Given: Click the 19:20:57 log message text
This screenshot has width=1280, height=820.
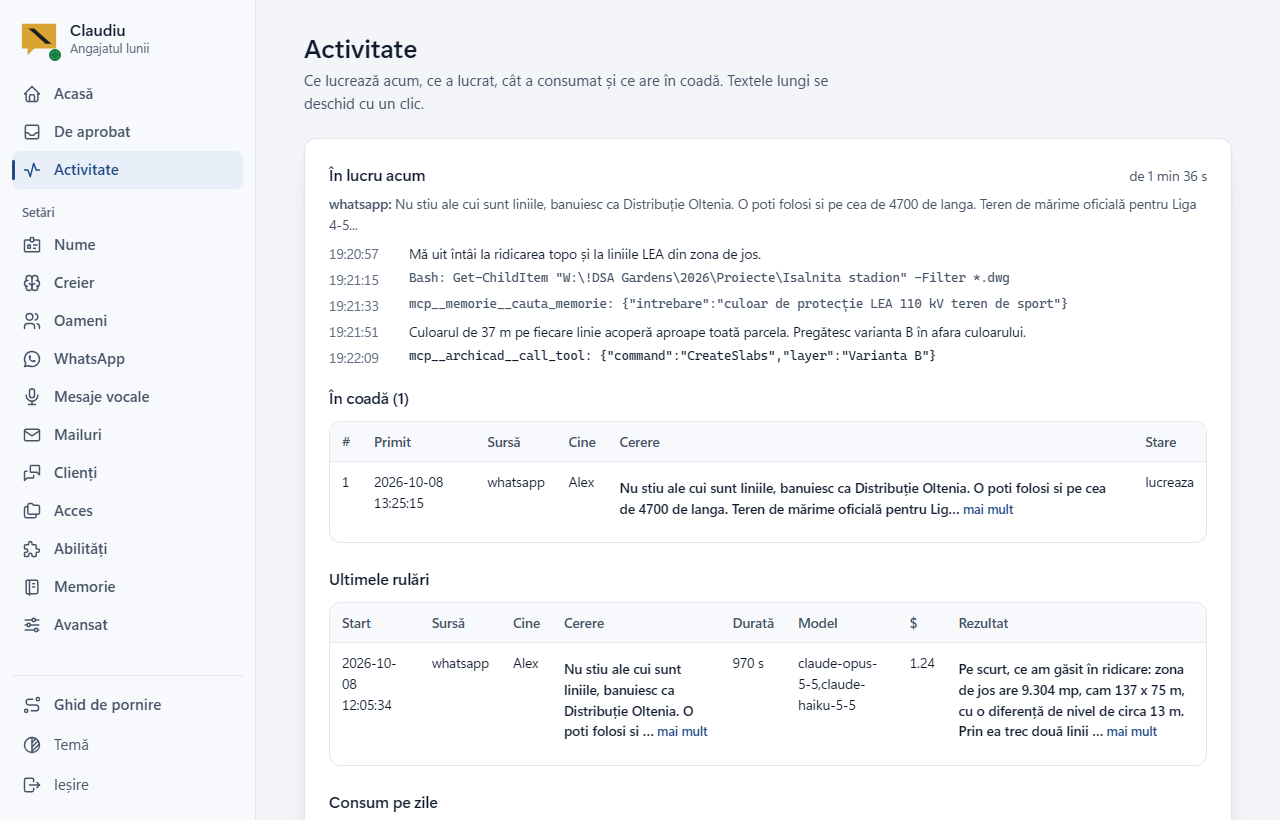Looking at the screenshot, I should (x=585, y=254).
